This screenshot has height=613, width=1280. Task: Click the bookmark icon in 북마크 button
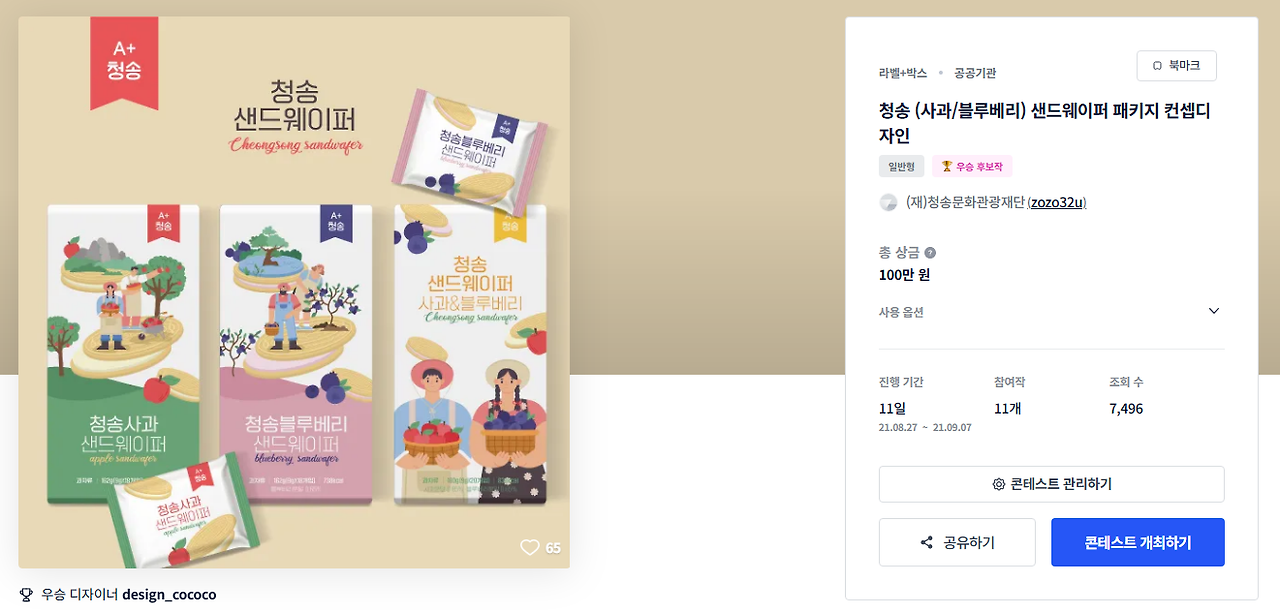pos(1157,66)
